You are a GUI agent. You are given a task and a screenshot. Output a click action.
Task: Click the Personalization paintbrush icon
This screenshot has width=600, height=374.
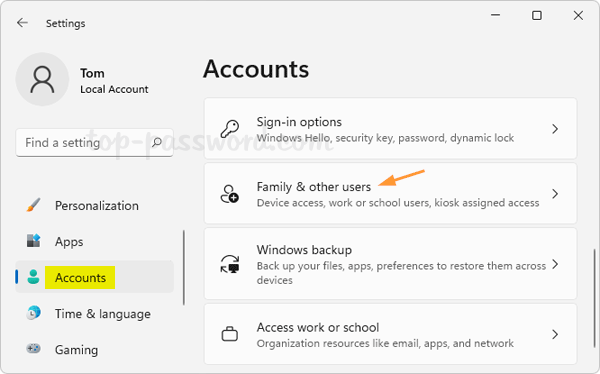click(x=34, y=205)
